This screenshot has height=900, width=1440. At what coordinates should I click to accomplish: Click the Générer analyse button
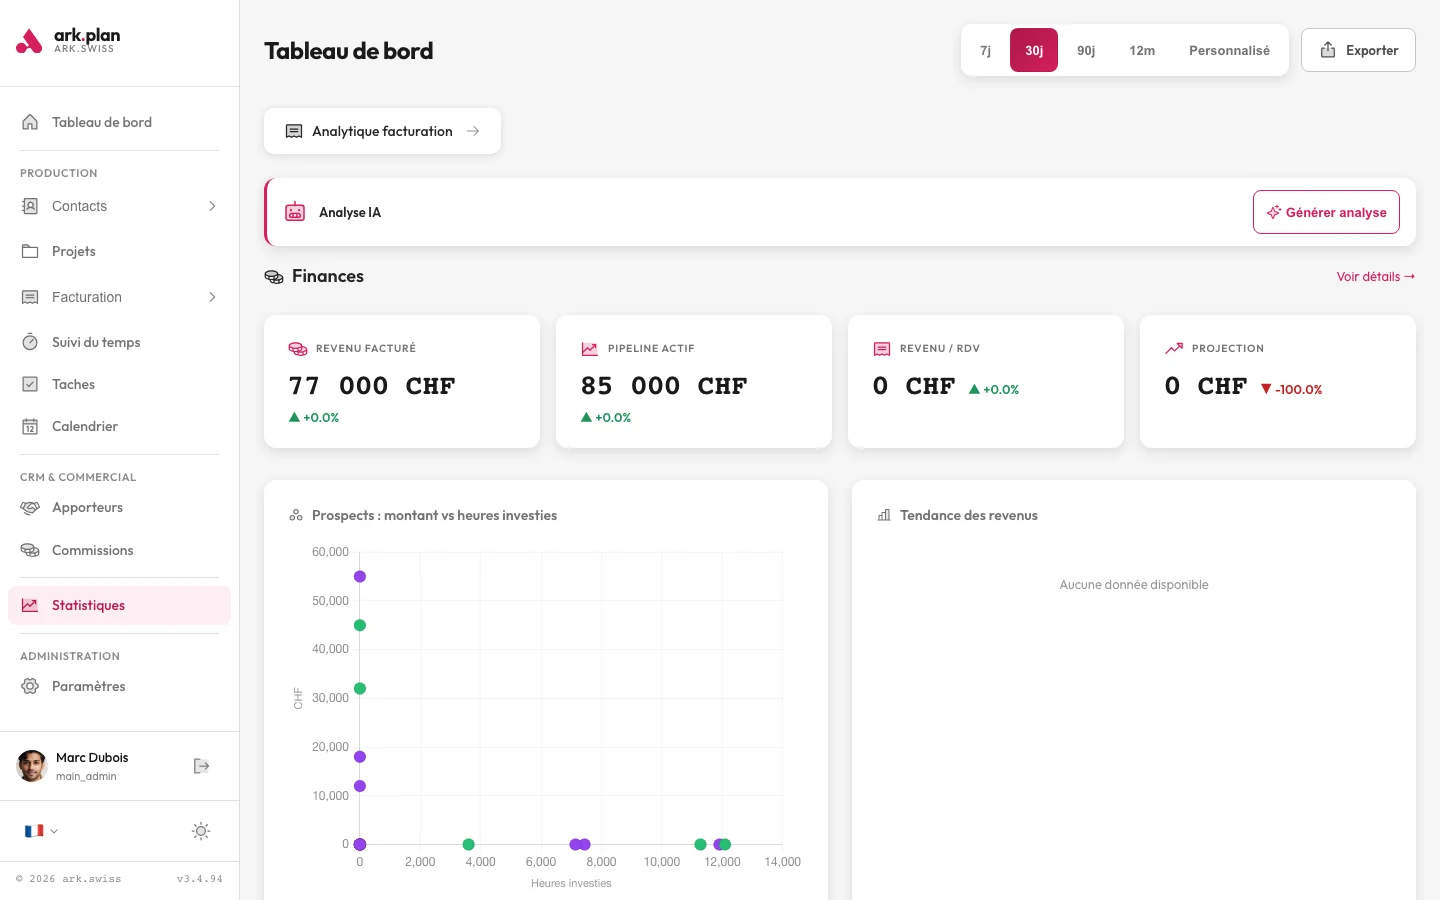(1326, 212)
